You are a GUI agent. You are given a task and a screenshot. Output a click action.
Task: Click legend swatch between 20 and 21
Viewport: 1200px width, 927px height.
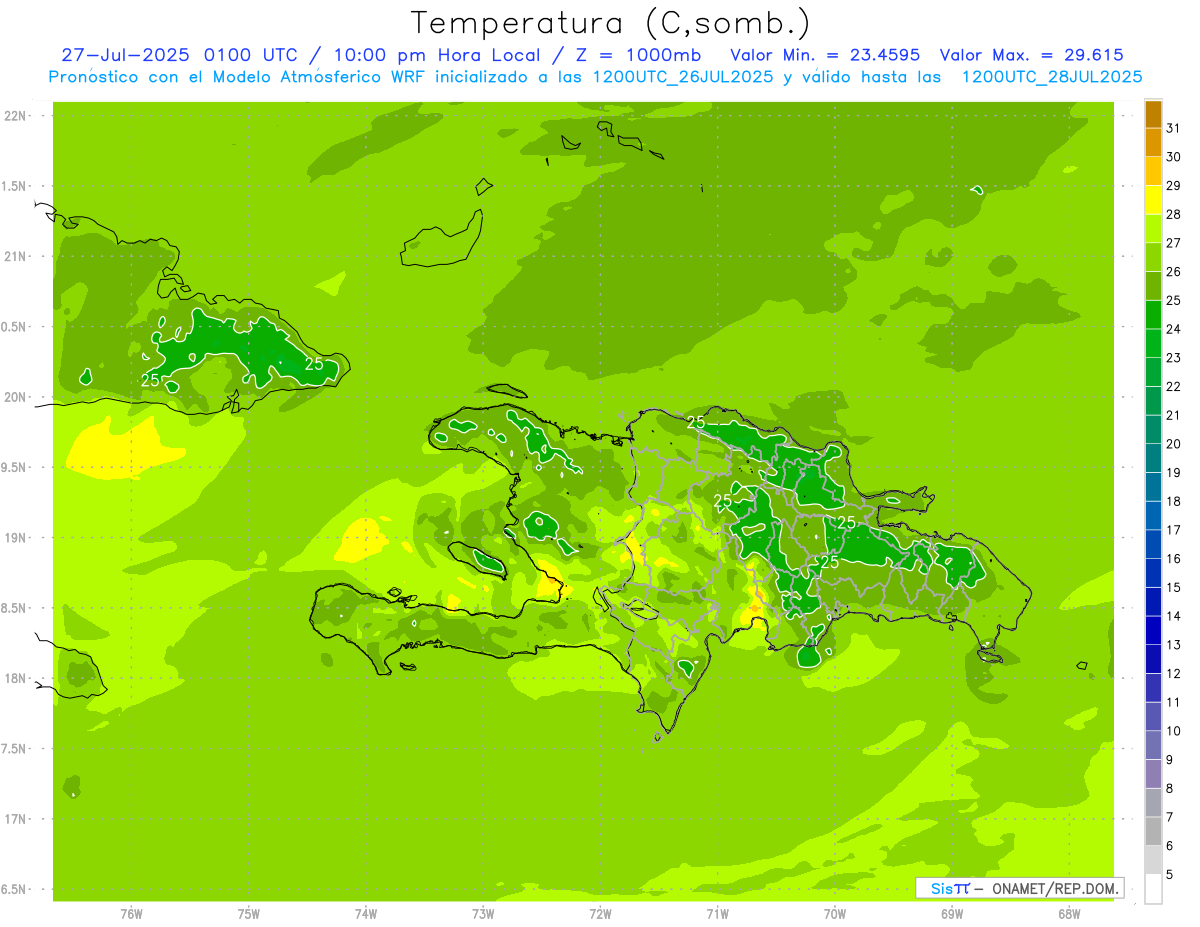point(1153,430)
